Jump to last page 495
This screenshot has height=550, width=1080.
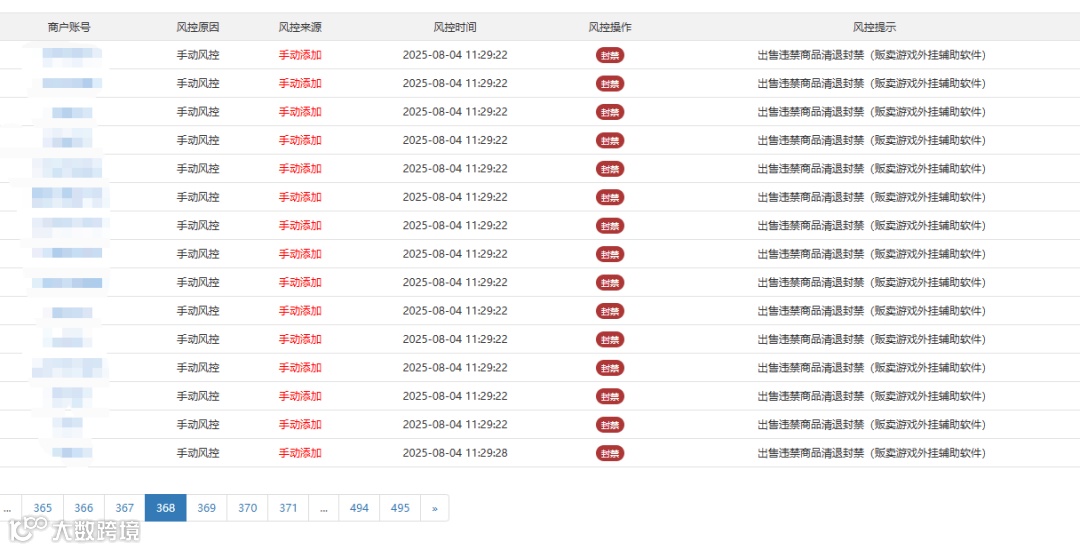pos(400,508)
